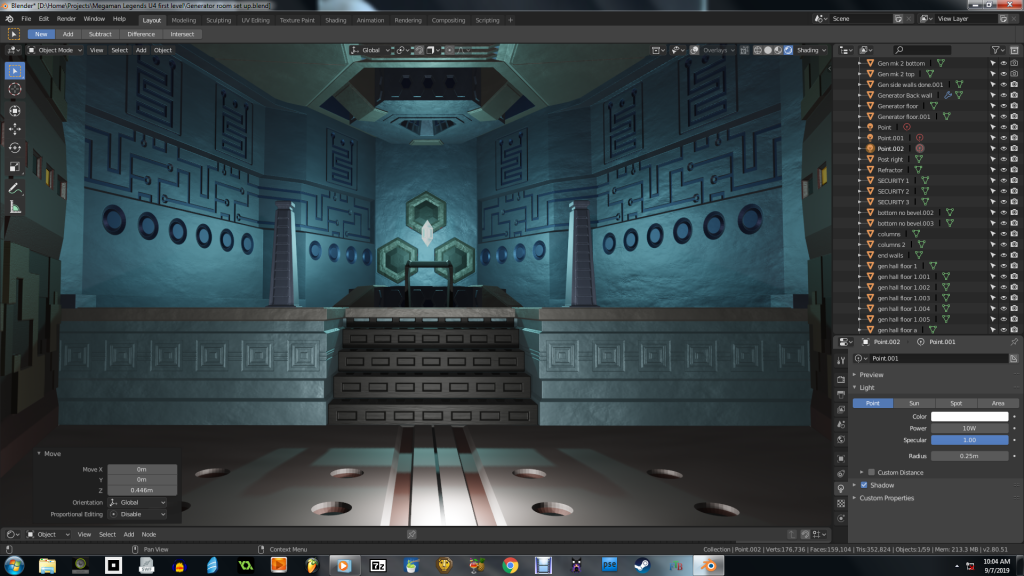The width and height of the screenshot is (1024, 576).
Task: Select the 3D Cursor tool
Action: point(14,89)
